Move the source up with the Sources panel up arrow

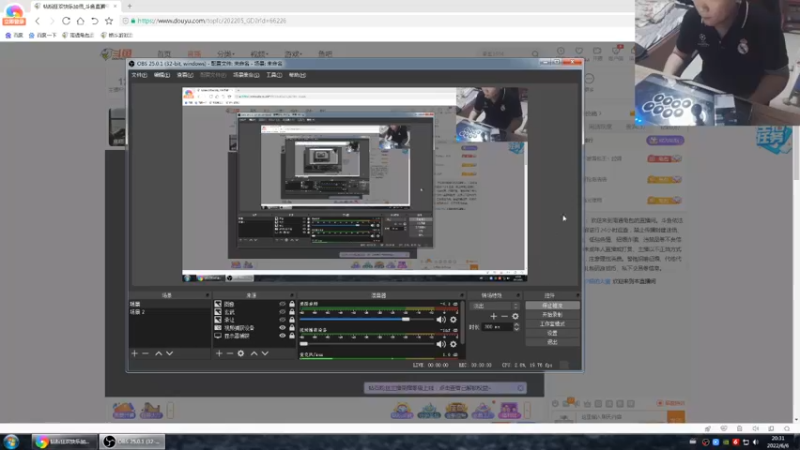254,353
